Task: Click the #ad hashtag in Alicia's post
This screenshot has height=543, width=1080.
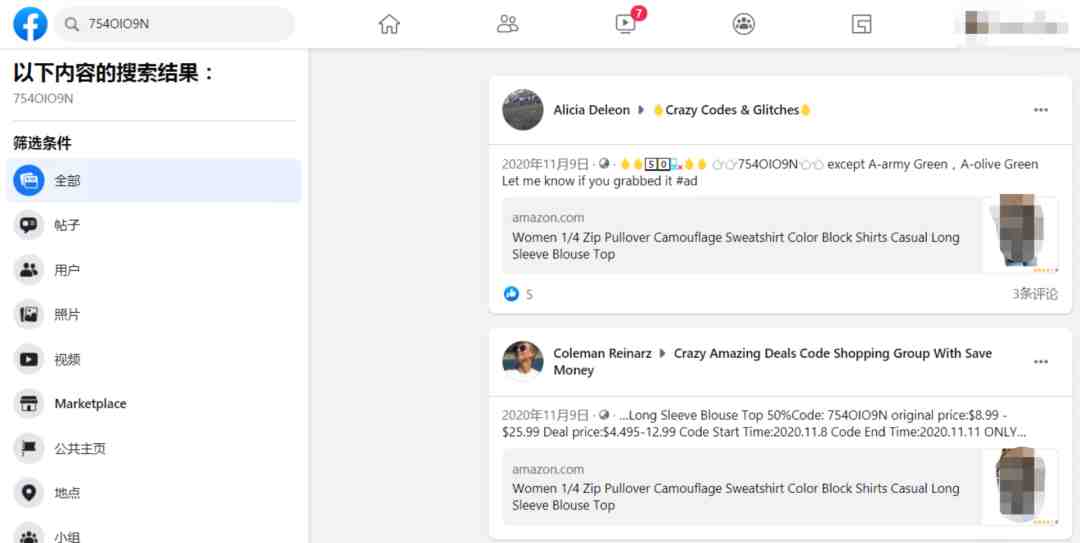Action: pos(686,181)
